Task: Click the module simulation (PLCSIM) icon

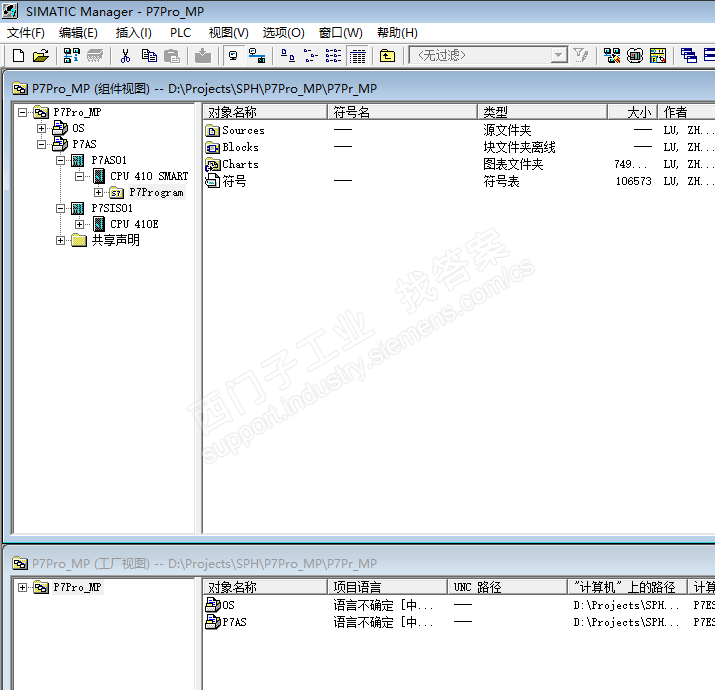Action: pyautogui.click(x=635, y=56)
